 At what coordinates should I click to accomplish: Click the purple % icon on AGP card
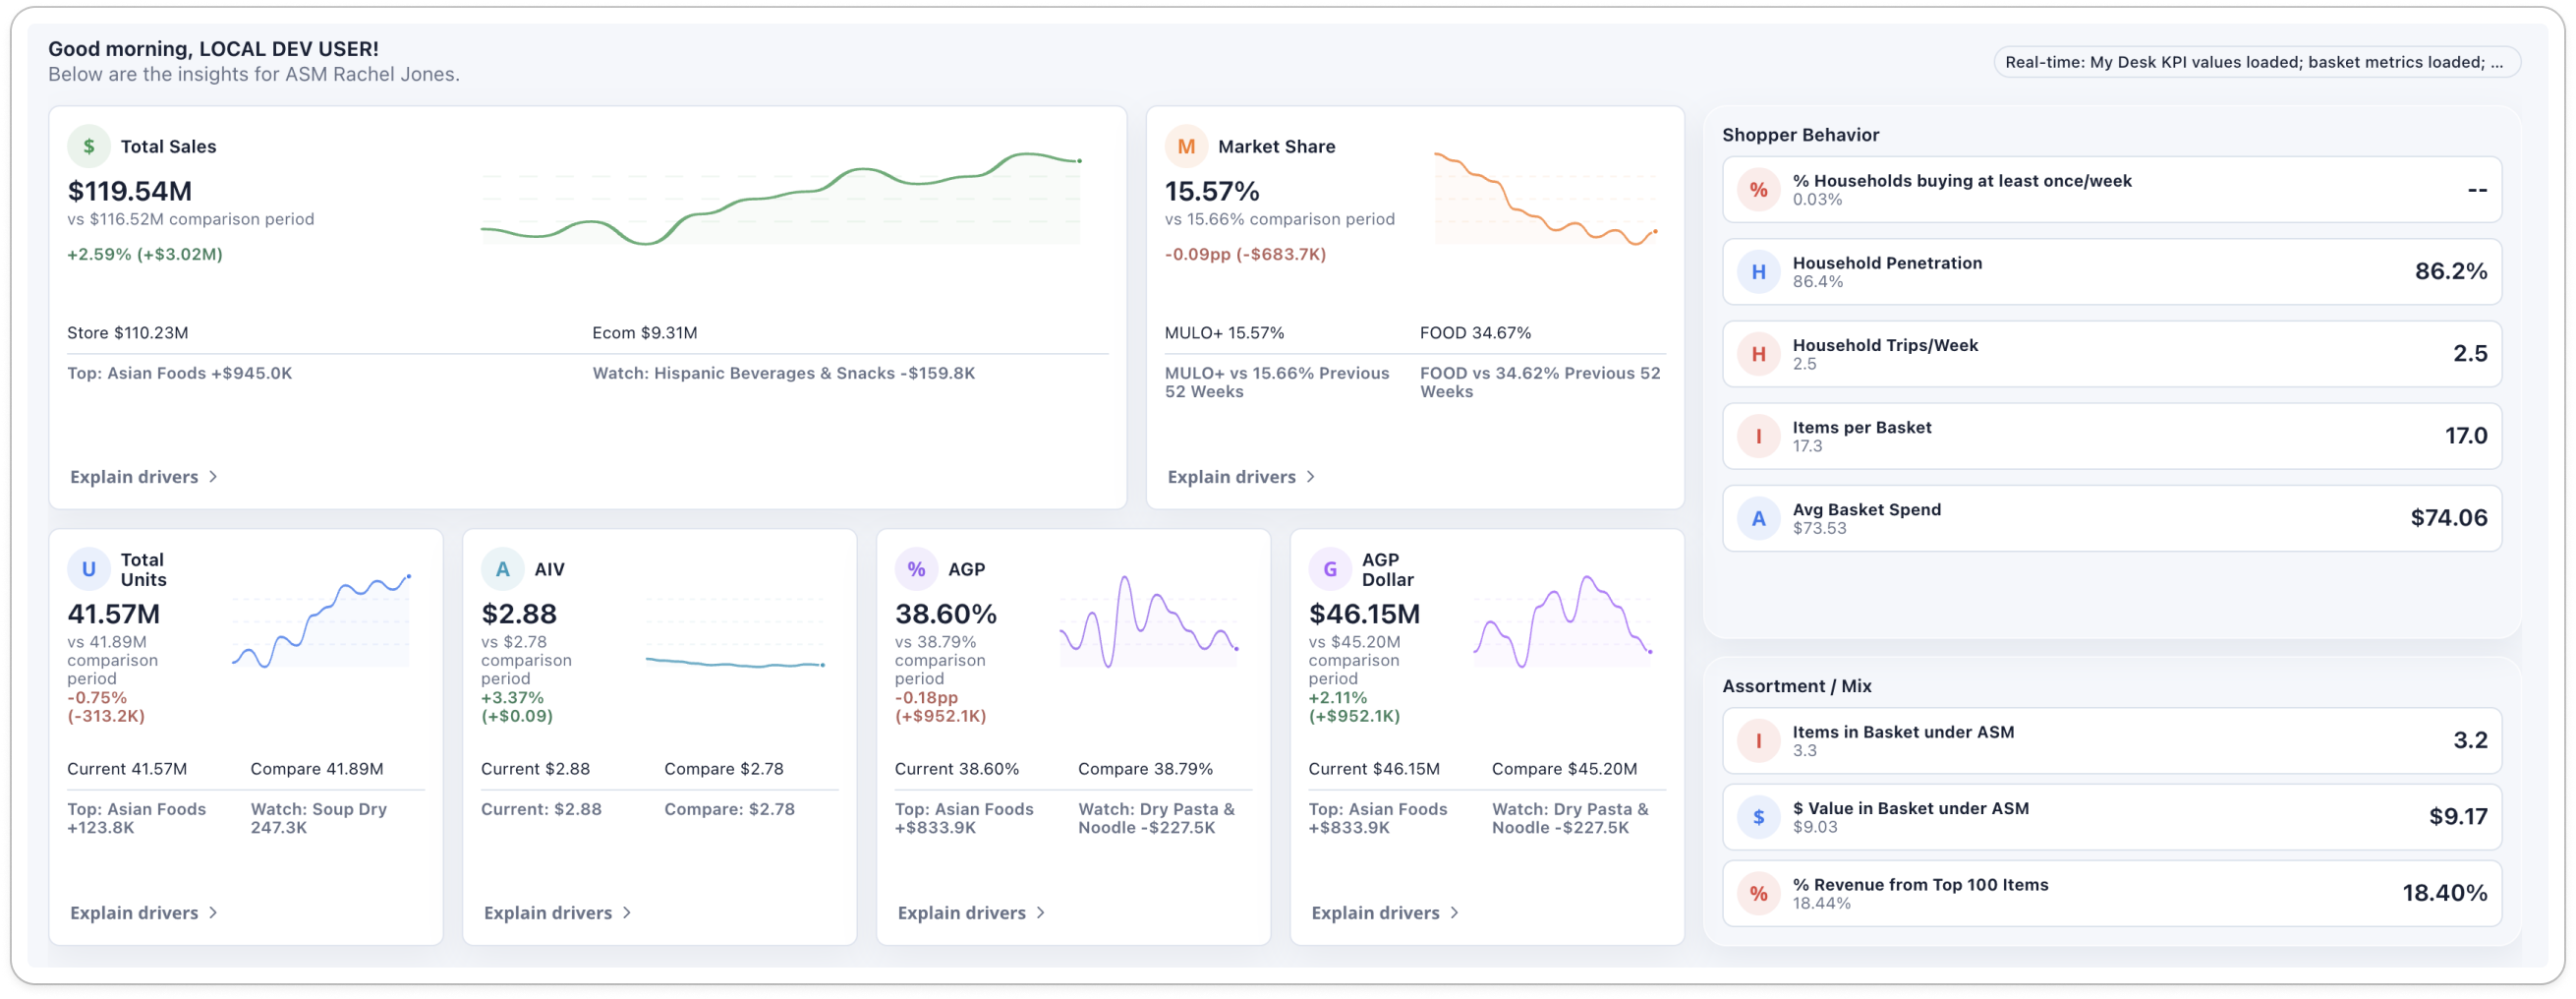click(x=916, y=569)
